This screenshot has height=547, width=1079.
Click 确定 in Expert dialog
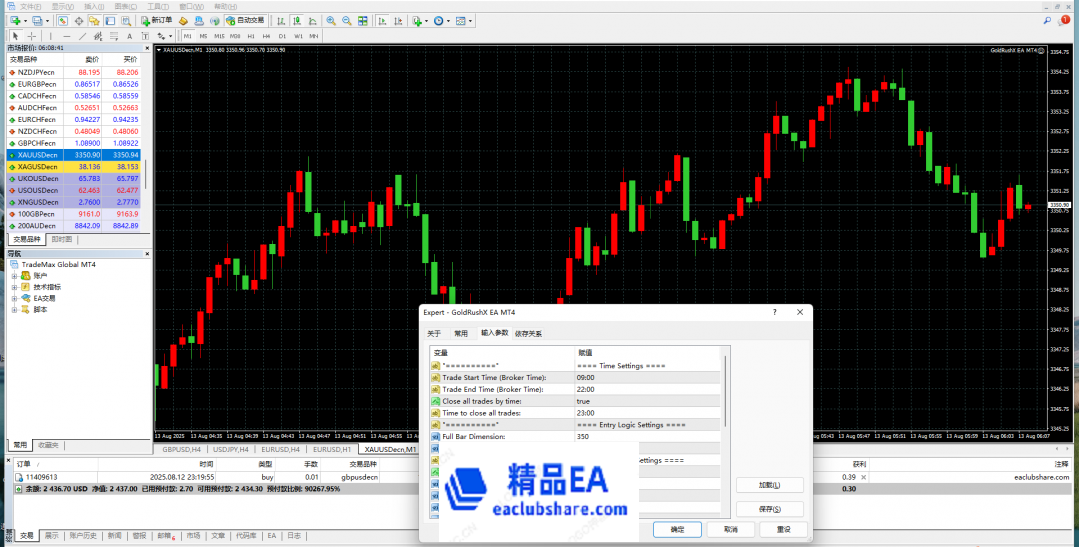[677, 529]
